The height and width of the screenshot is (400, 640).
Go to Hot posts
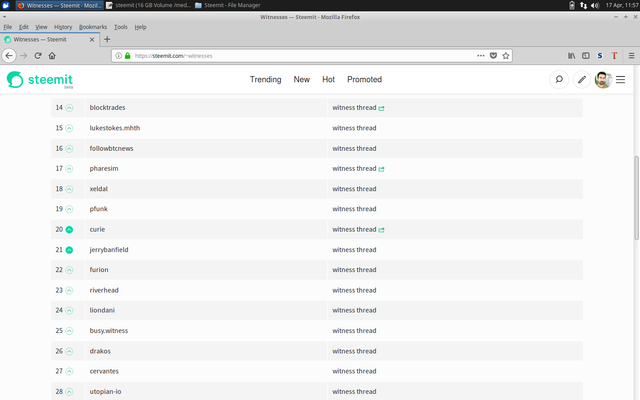click(328, 79)
